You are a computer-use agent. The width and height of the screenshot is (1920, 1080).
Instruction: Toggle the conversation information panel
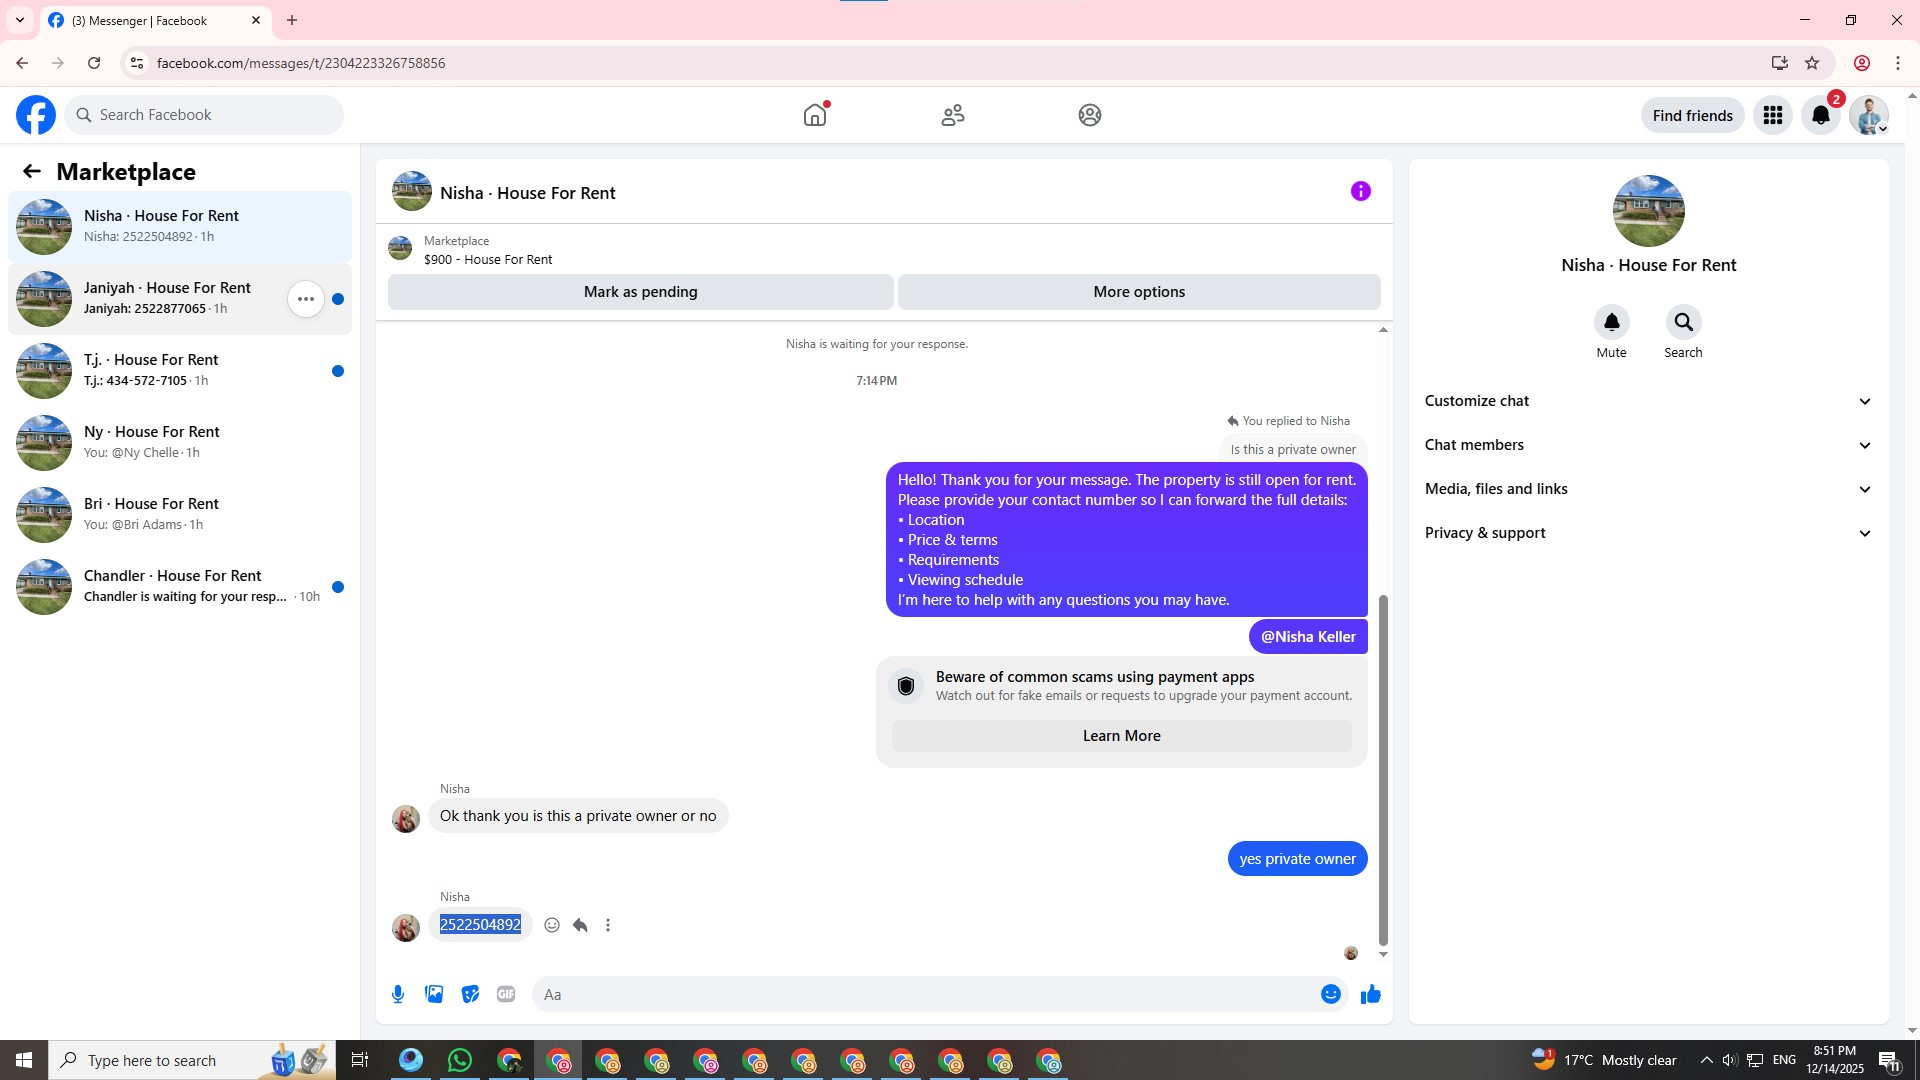pyautogui.click(x=1360, y=191)
